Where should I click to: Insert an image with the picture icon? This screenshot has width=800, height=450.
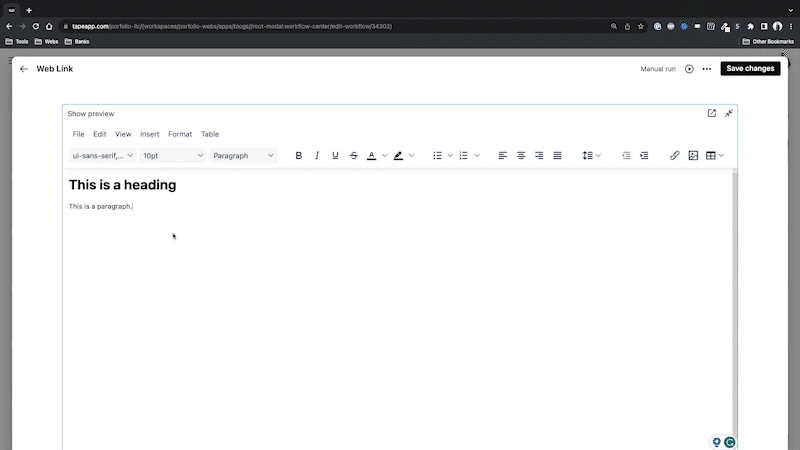(693, 156)
